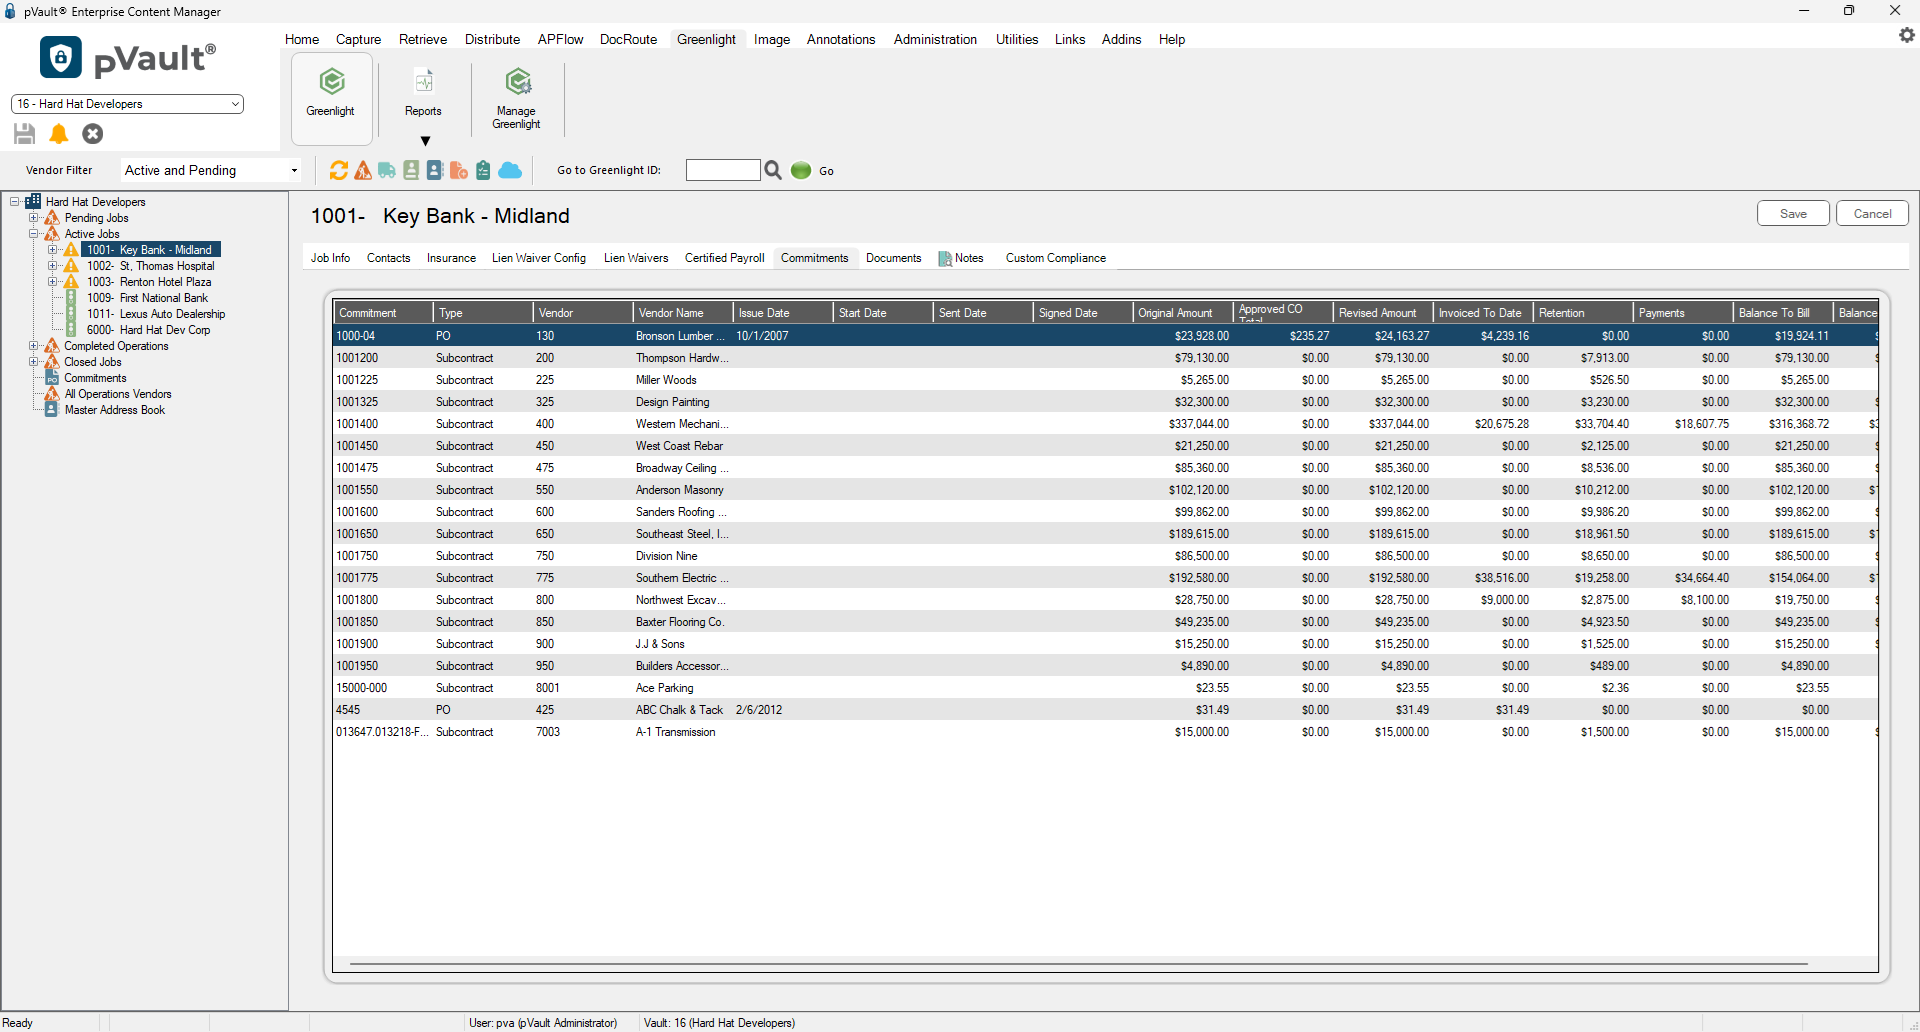Image resolution: width=1920 pixels, height=1032 pixels.
Task: Select commitment row 4545 ABC Chalk & Tack
Action: point(1105,710)
